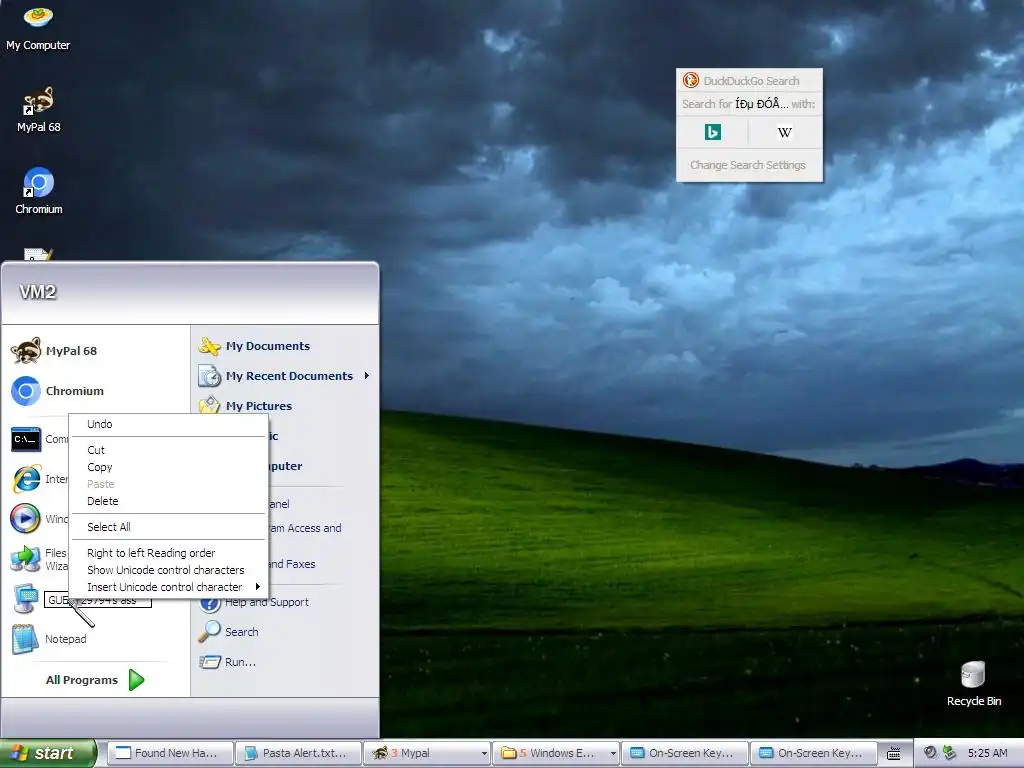This screenshot has width=1024, height=768.
Task: Search with Bing in DuckDuckGo popup
Action: point(712,133)
